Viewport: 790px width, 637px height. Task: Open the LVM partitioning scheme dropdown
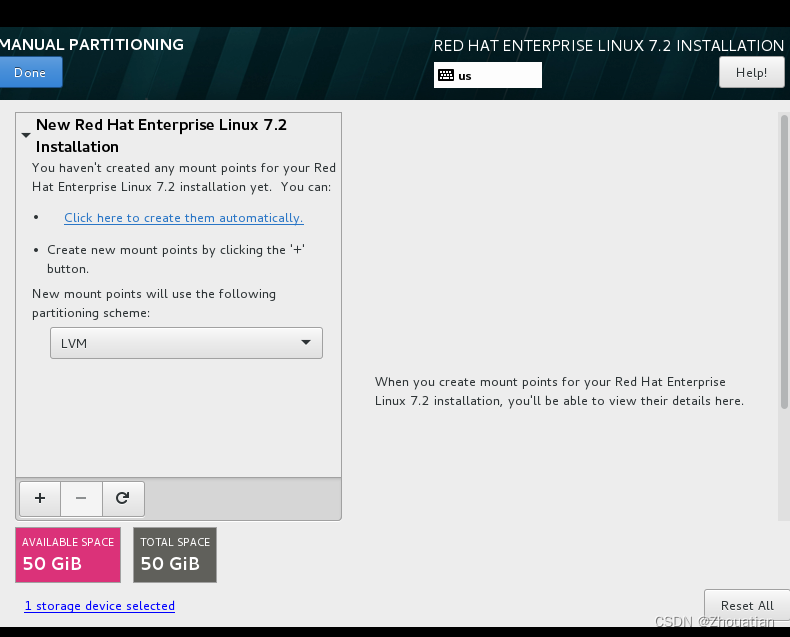[186, 343]
